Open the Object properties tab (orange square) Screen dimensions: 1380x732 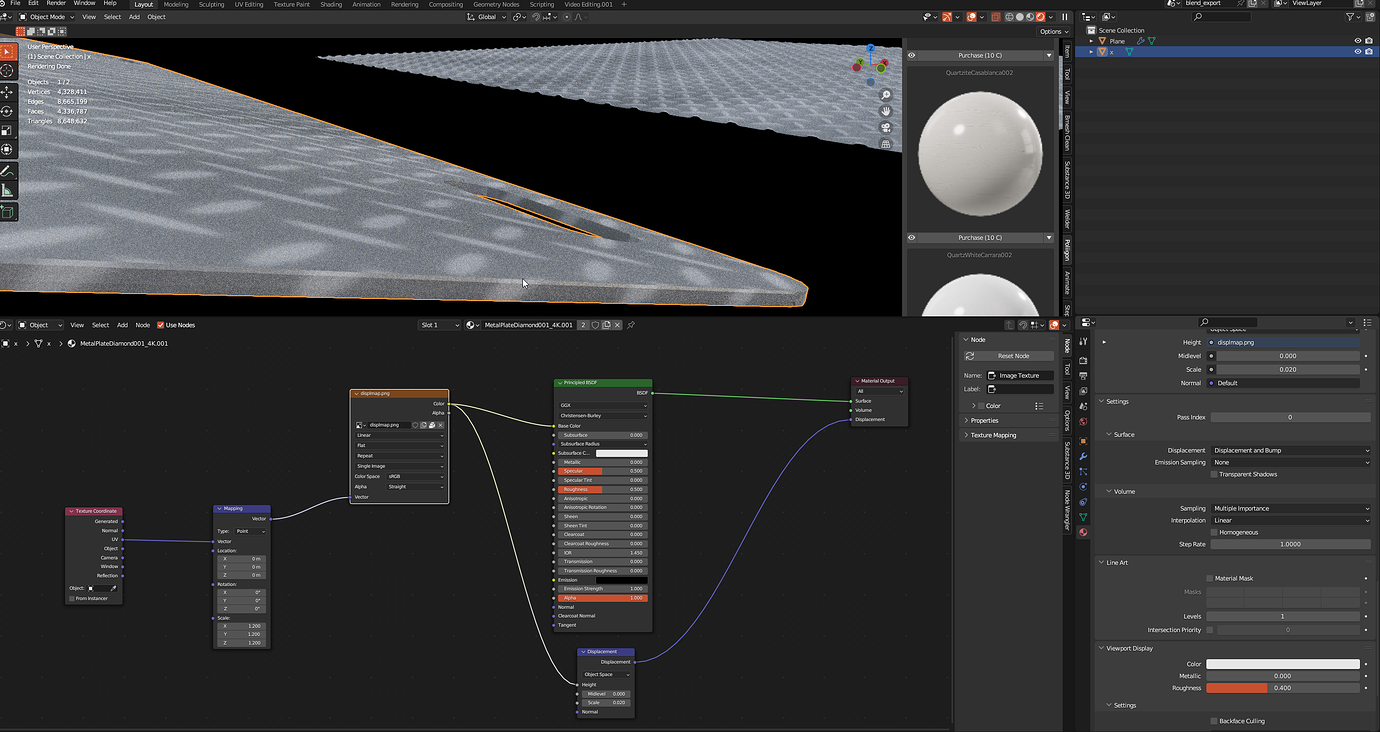1083,441
